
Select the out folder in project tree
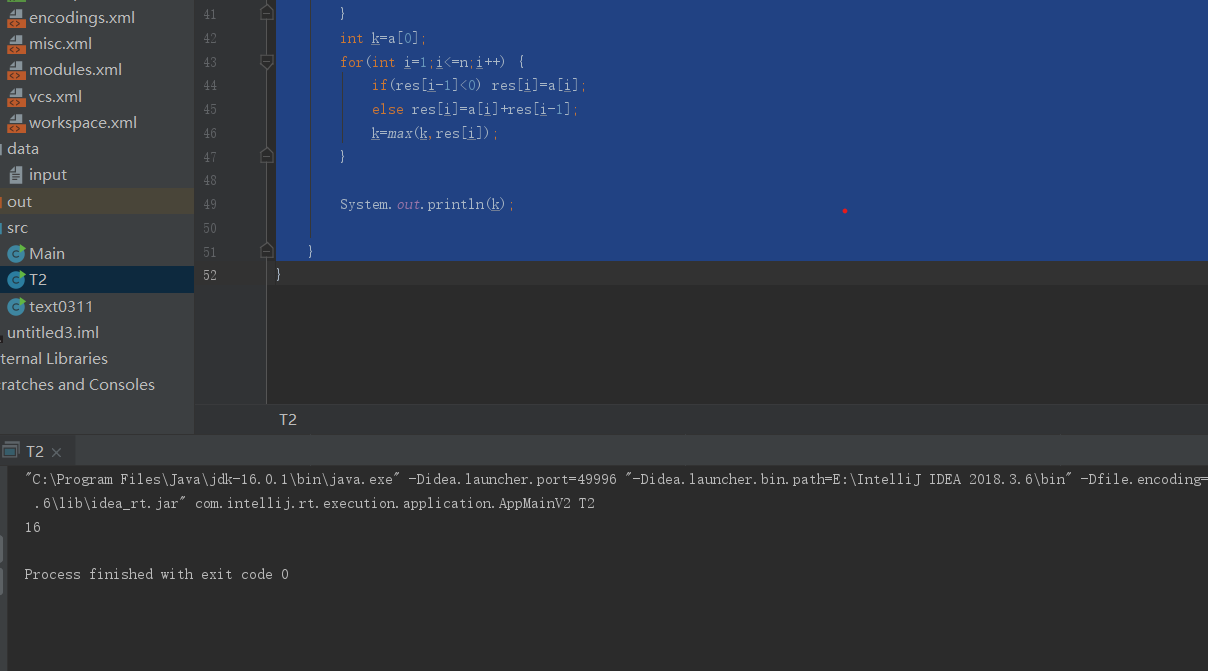(20, 202)
